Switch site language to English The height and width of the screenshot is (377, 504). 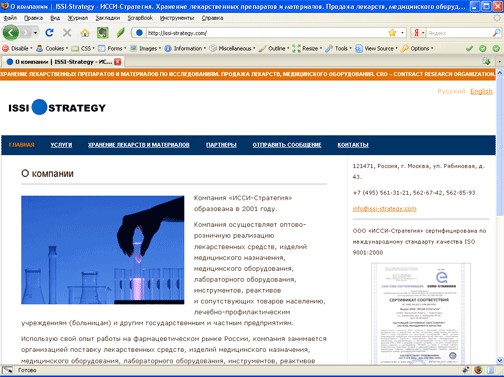(481, 91)
